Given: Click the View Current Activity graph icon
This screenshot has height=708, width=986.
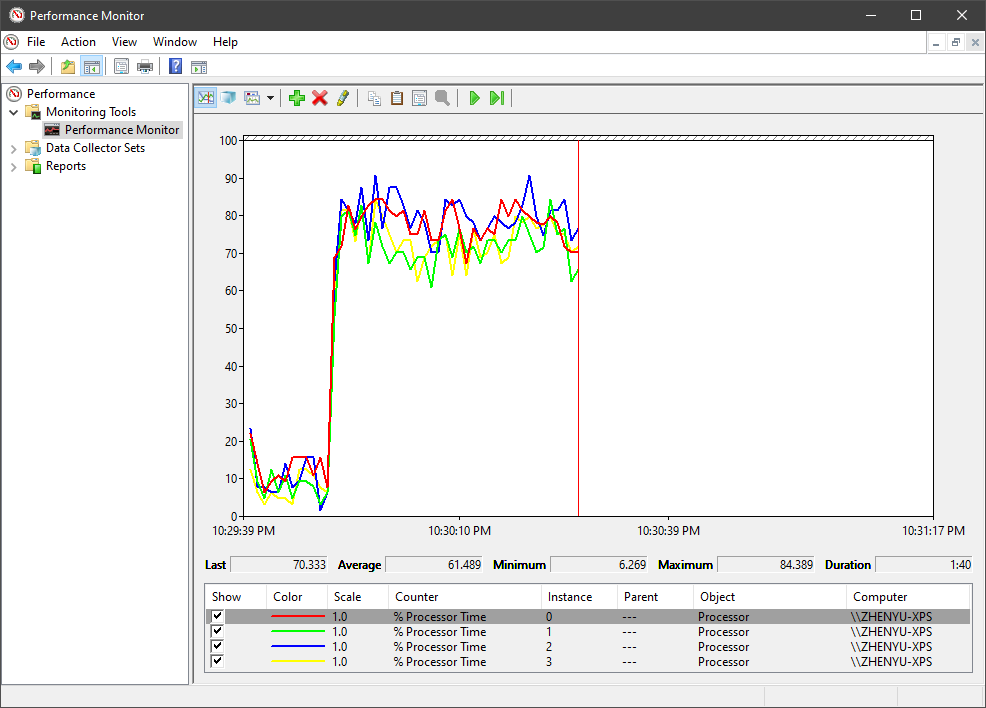Looking at the screenshot, I should [206, 98].
